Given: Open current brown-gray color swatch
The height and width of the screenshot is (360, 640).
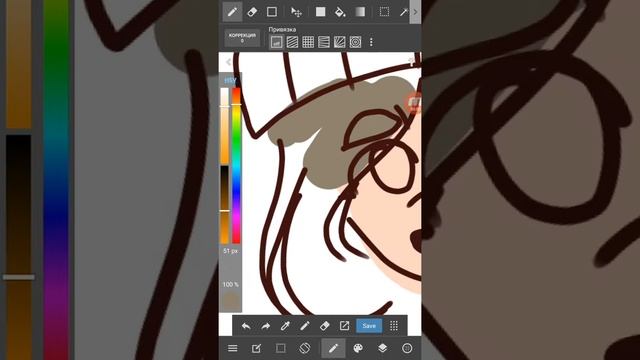Looking at the screenshot, I should (231, 301).
